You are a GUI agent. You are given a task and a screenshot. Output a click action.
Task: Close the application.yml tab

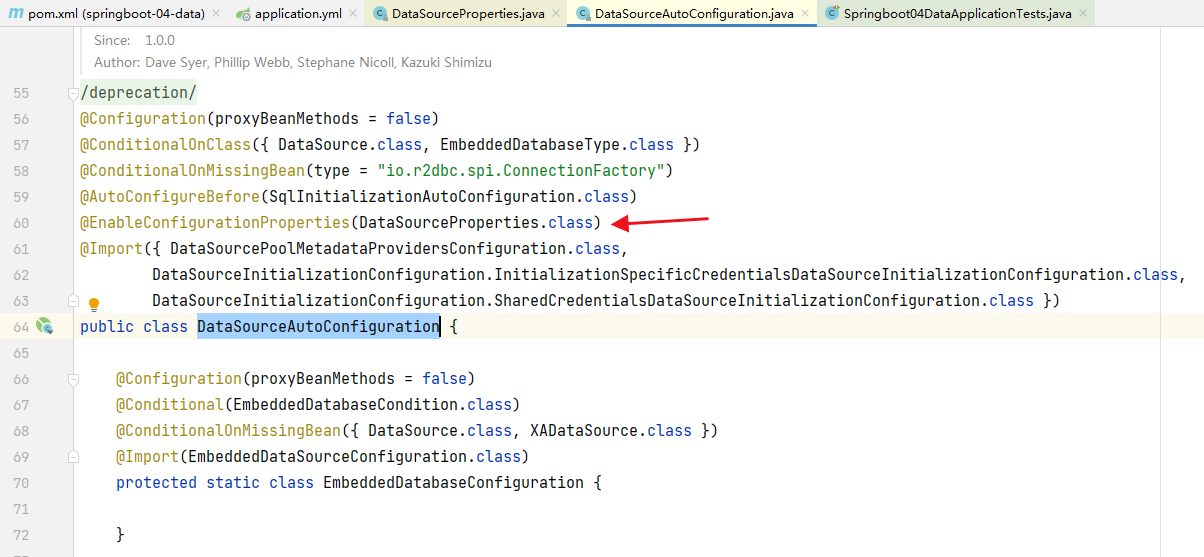pyautogui.click(x=352, y=14)
